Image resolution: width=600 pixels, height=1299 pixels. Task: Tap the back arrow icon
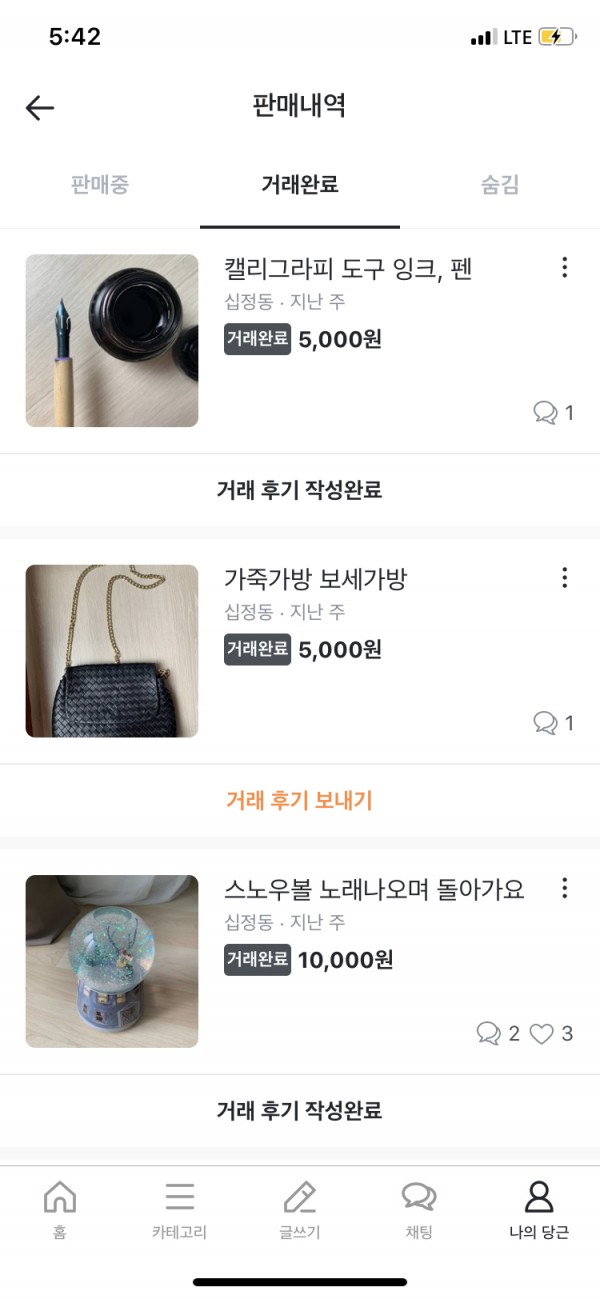point(40,108)
